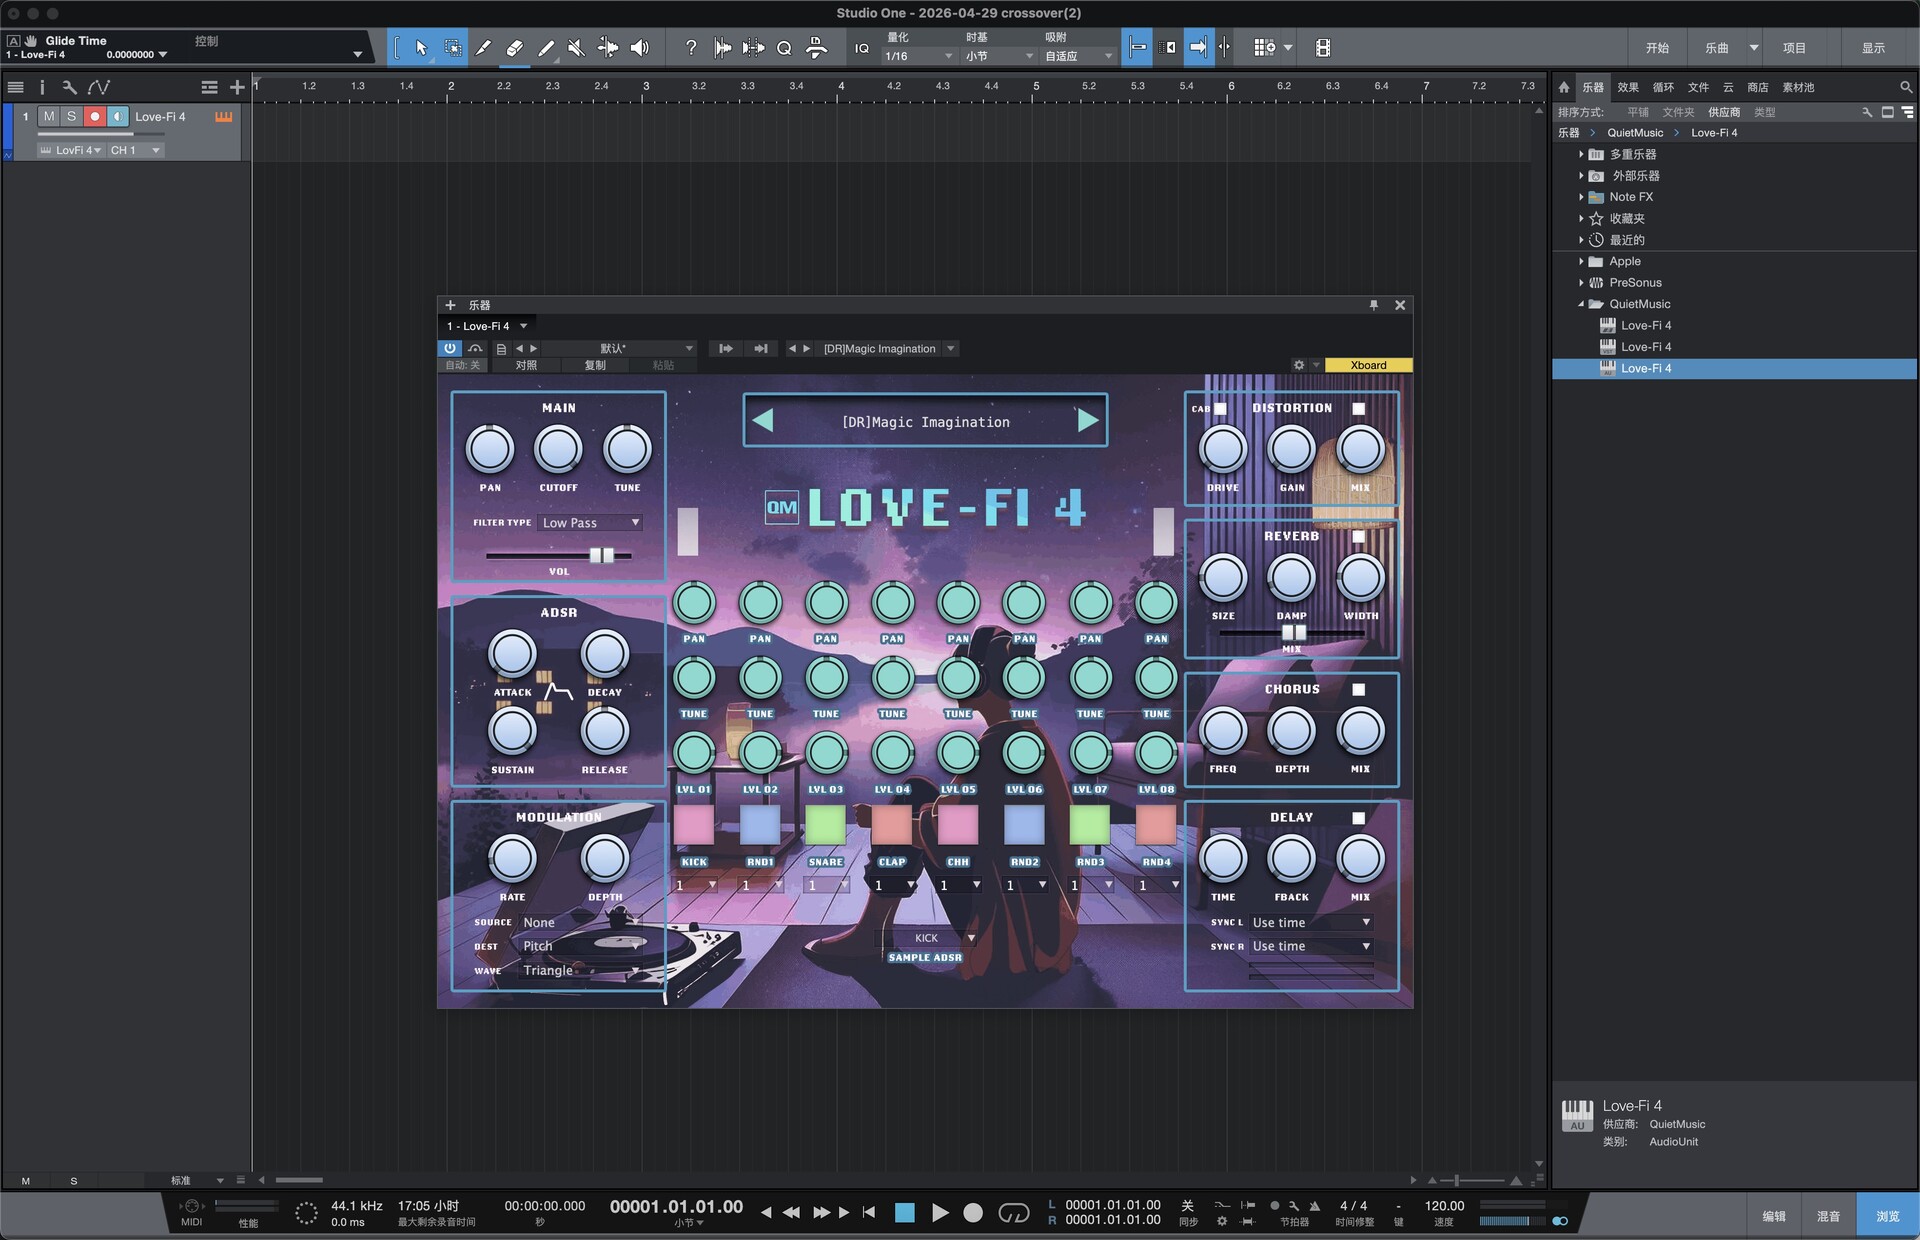
Task: Enable the CAB checkbox
Action: coord(1220,408)
